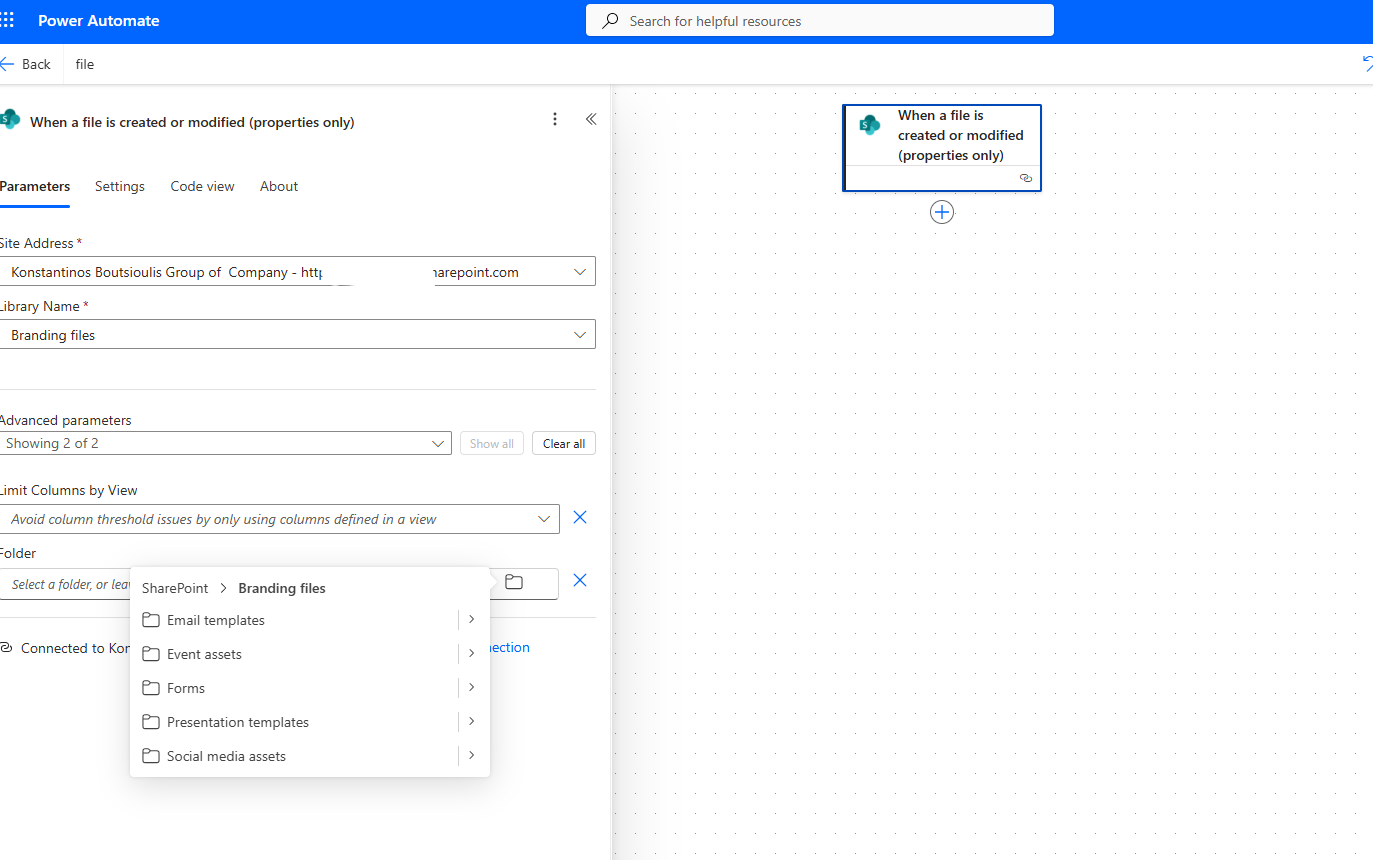Image resolution: width=1373 pixels, height=860 pixels.
Task: Open the About tab
Action: 279,186
